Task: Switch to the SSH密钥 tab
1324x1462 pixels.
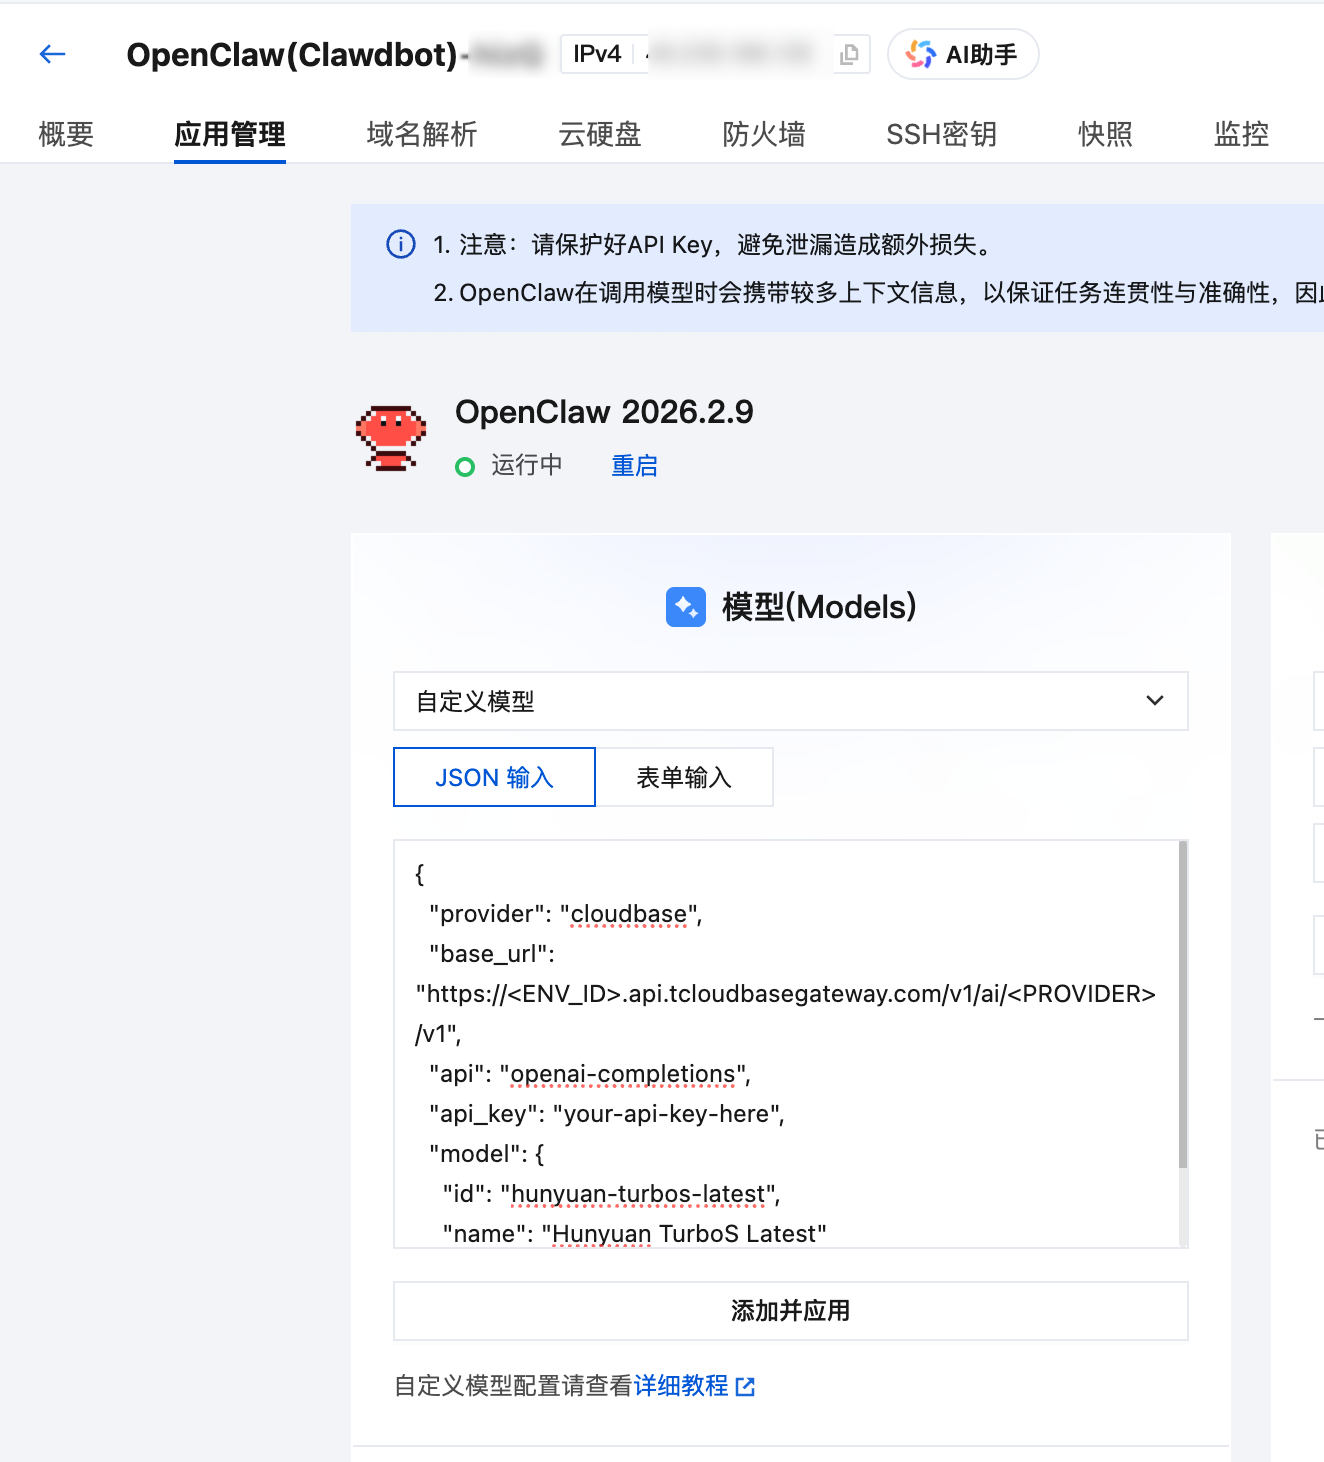Action: pyautogui.click(x=942, y=134)
